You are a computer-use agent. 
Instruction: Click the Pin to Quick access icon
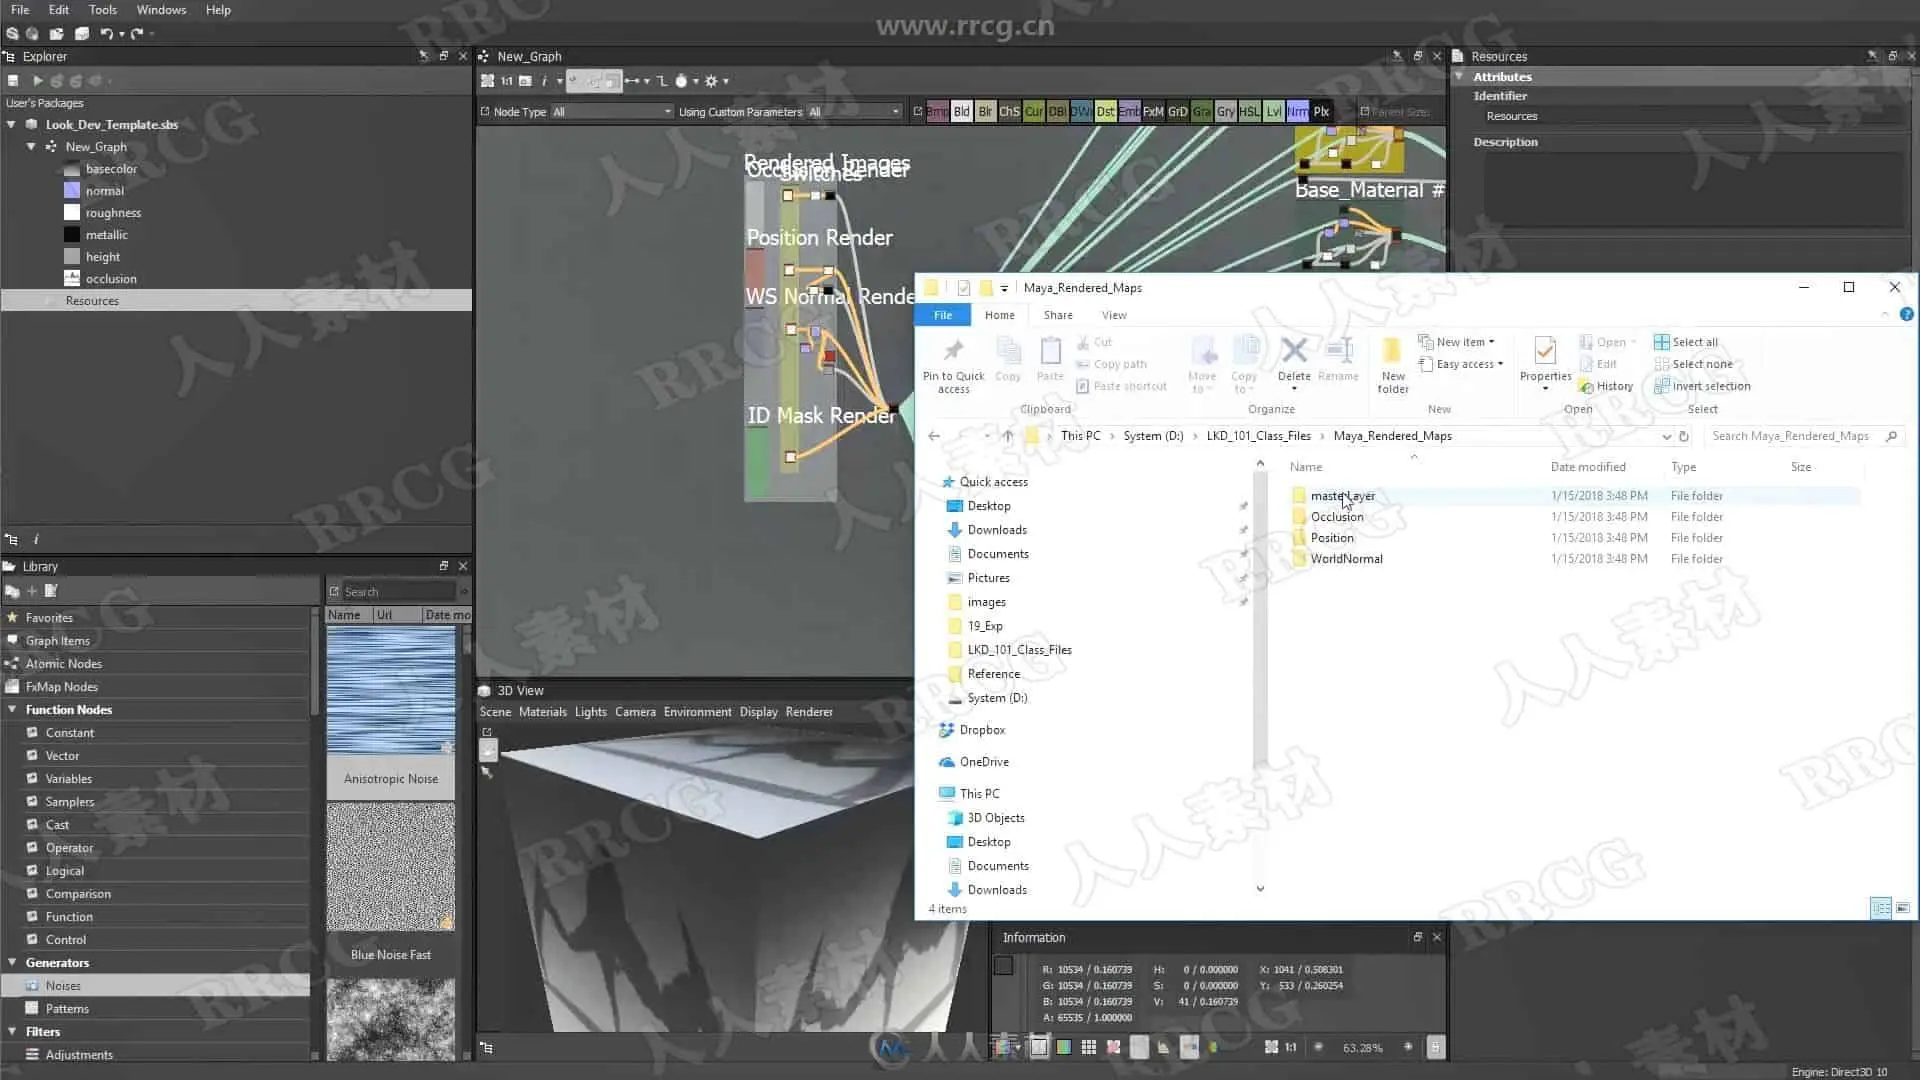(x=953, y=351)
